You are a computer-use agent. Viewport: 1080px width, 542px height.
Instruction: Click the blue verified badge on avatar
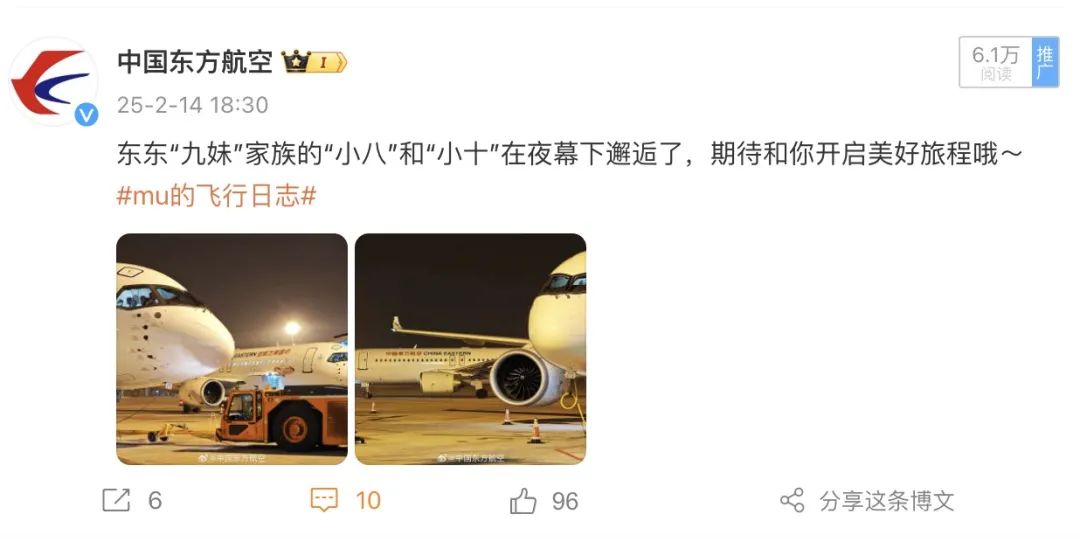86,114
